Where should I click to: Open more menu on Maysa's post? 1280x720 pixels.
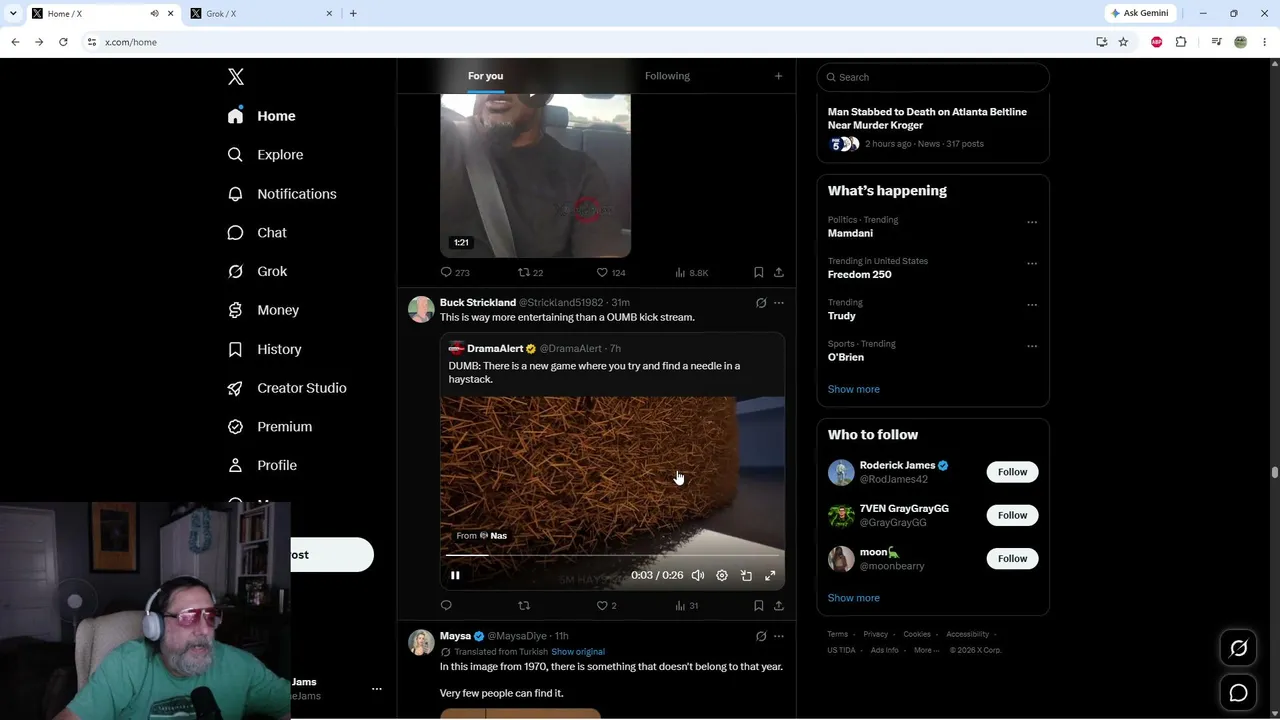pyautogui.click(x=779, y=636)
